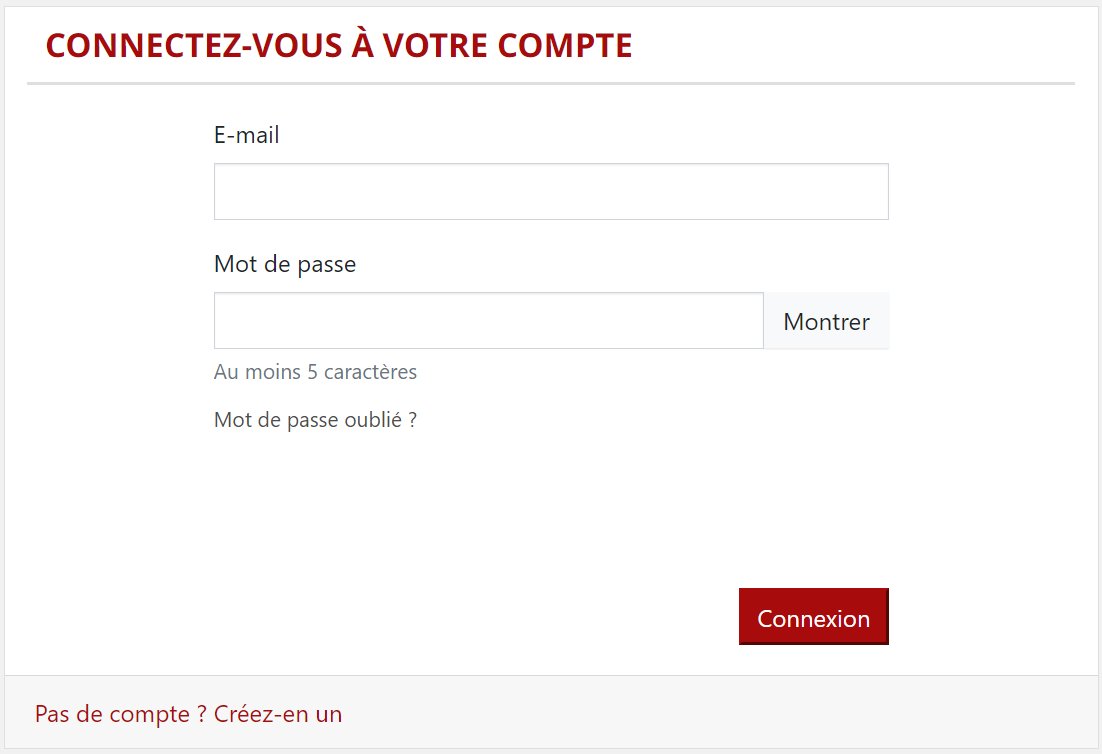Select the Au moins 5 caractères hint
Image resolution: width=1102 pixels, height=754 pixels.
click(x=315, y=372)
